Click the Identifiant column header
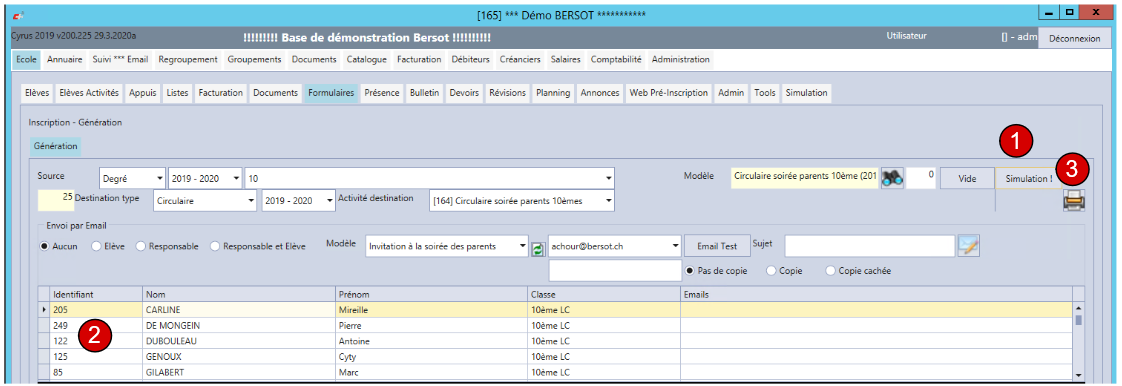The width and height of the screenshot is (1122, 386). point(96,294)
